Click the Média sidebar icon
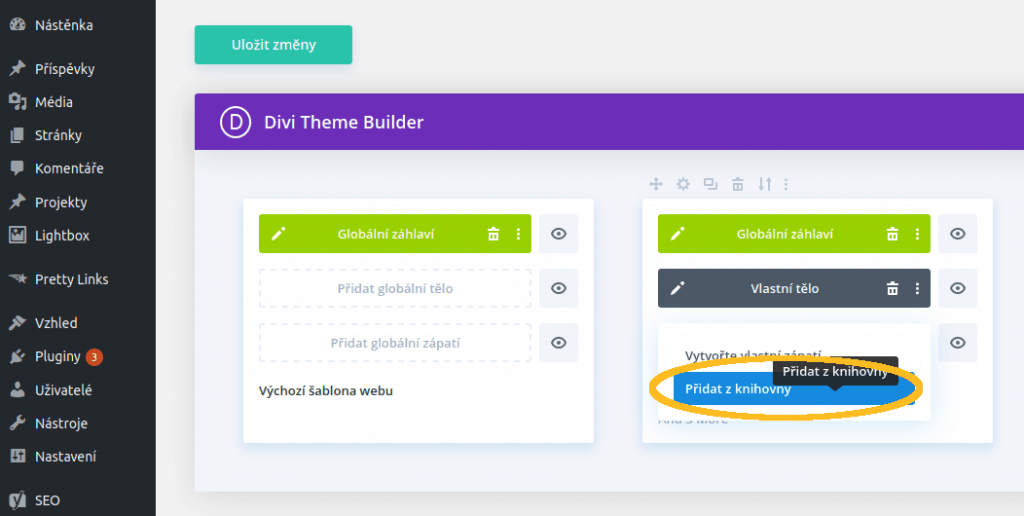 [x=18, y=102]
